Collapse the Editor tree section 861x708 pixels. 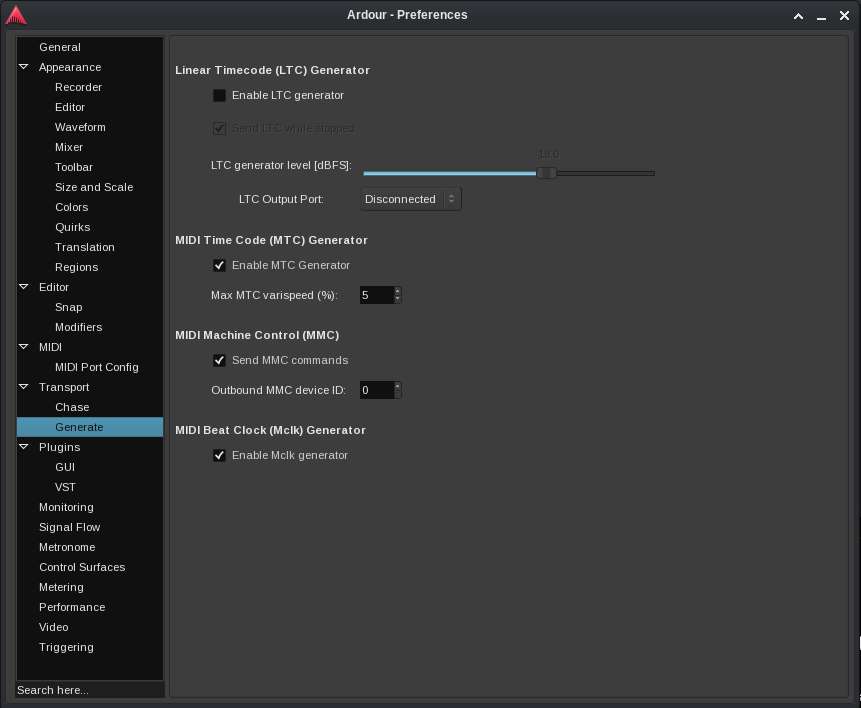click(24, 287)
